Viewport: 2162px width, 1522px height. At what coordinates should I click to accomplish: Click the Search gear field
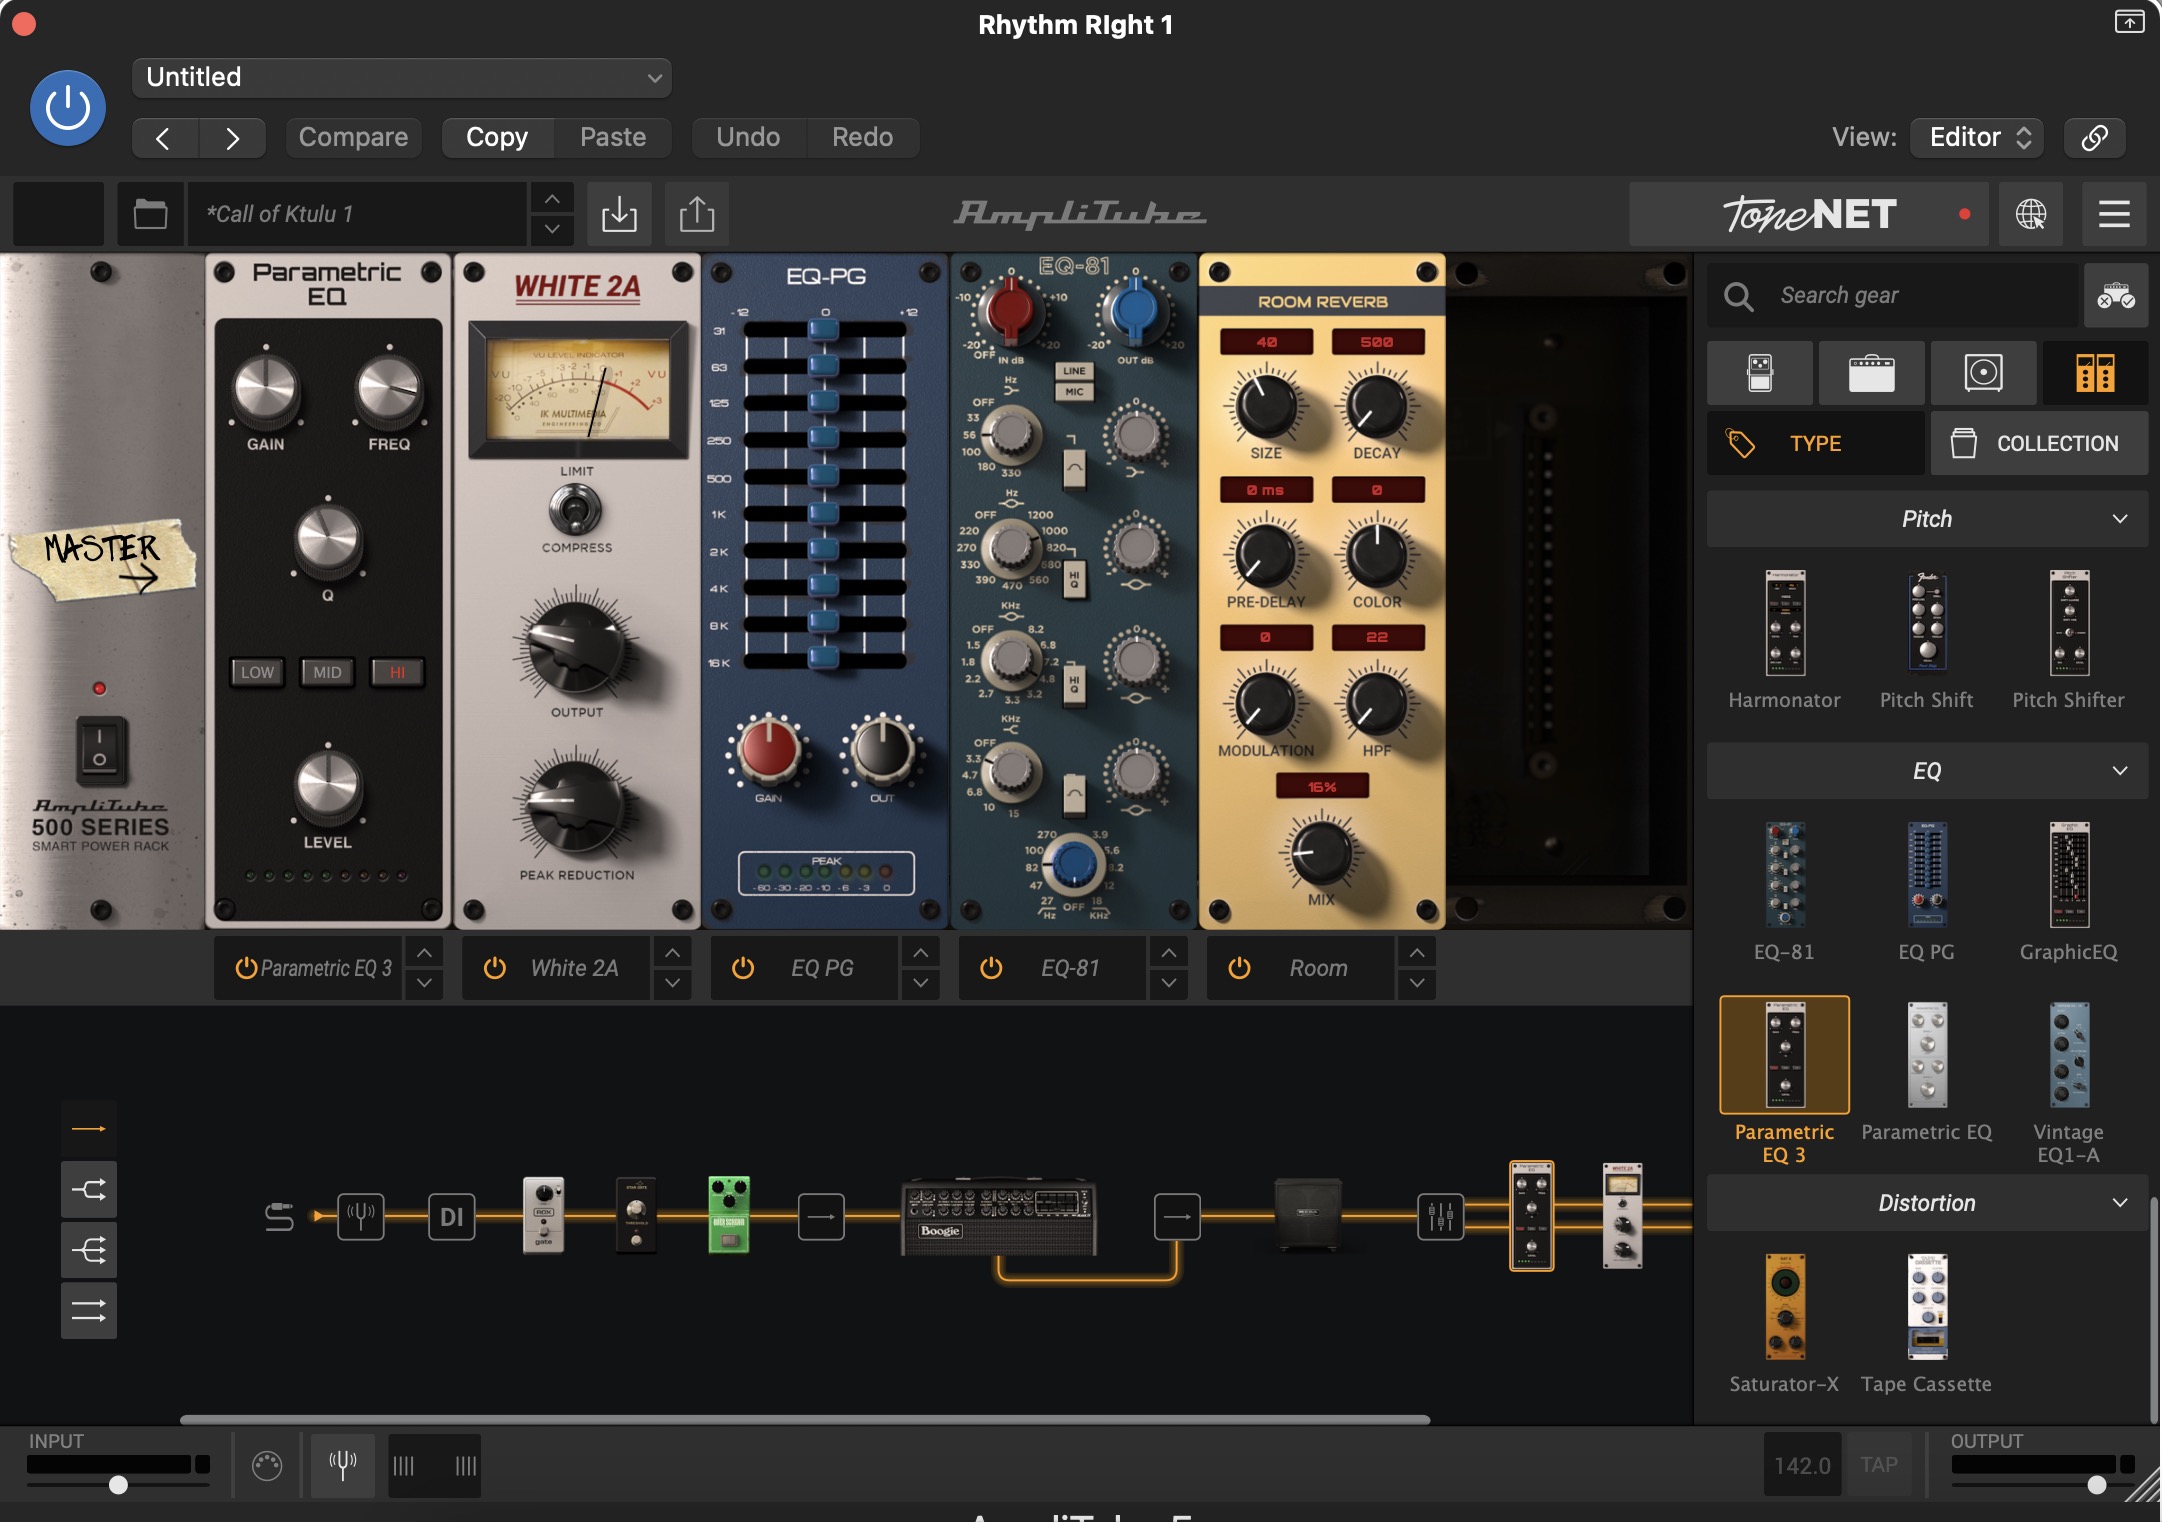1893,296
